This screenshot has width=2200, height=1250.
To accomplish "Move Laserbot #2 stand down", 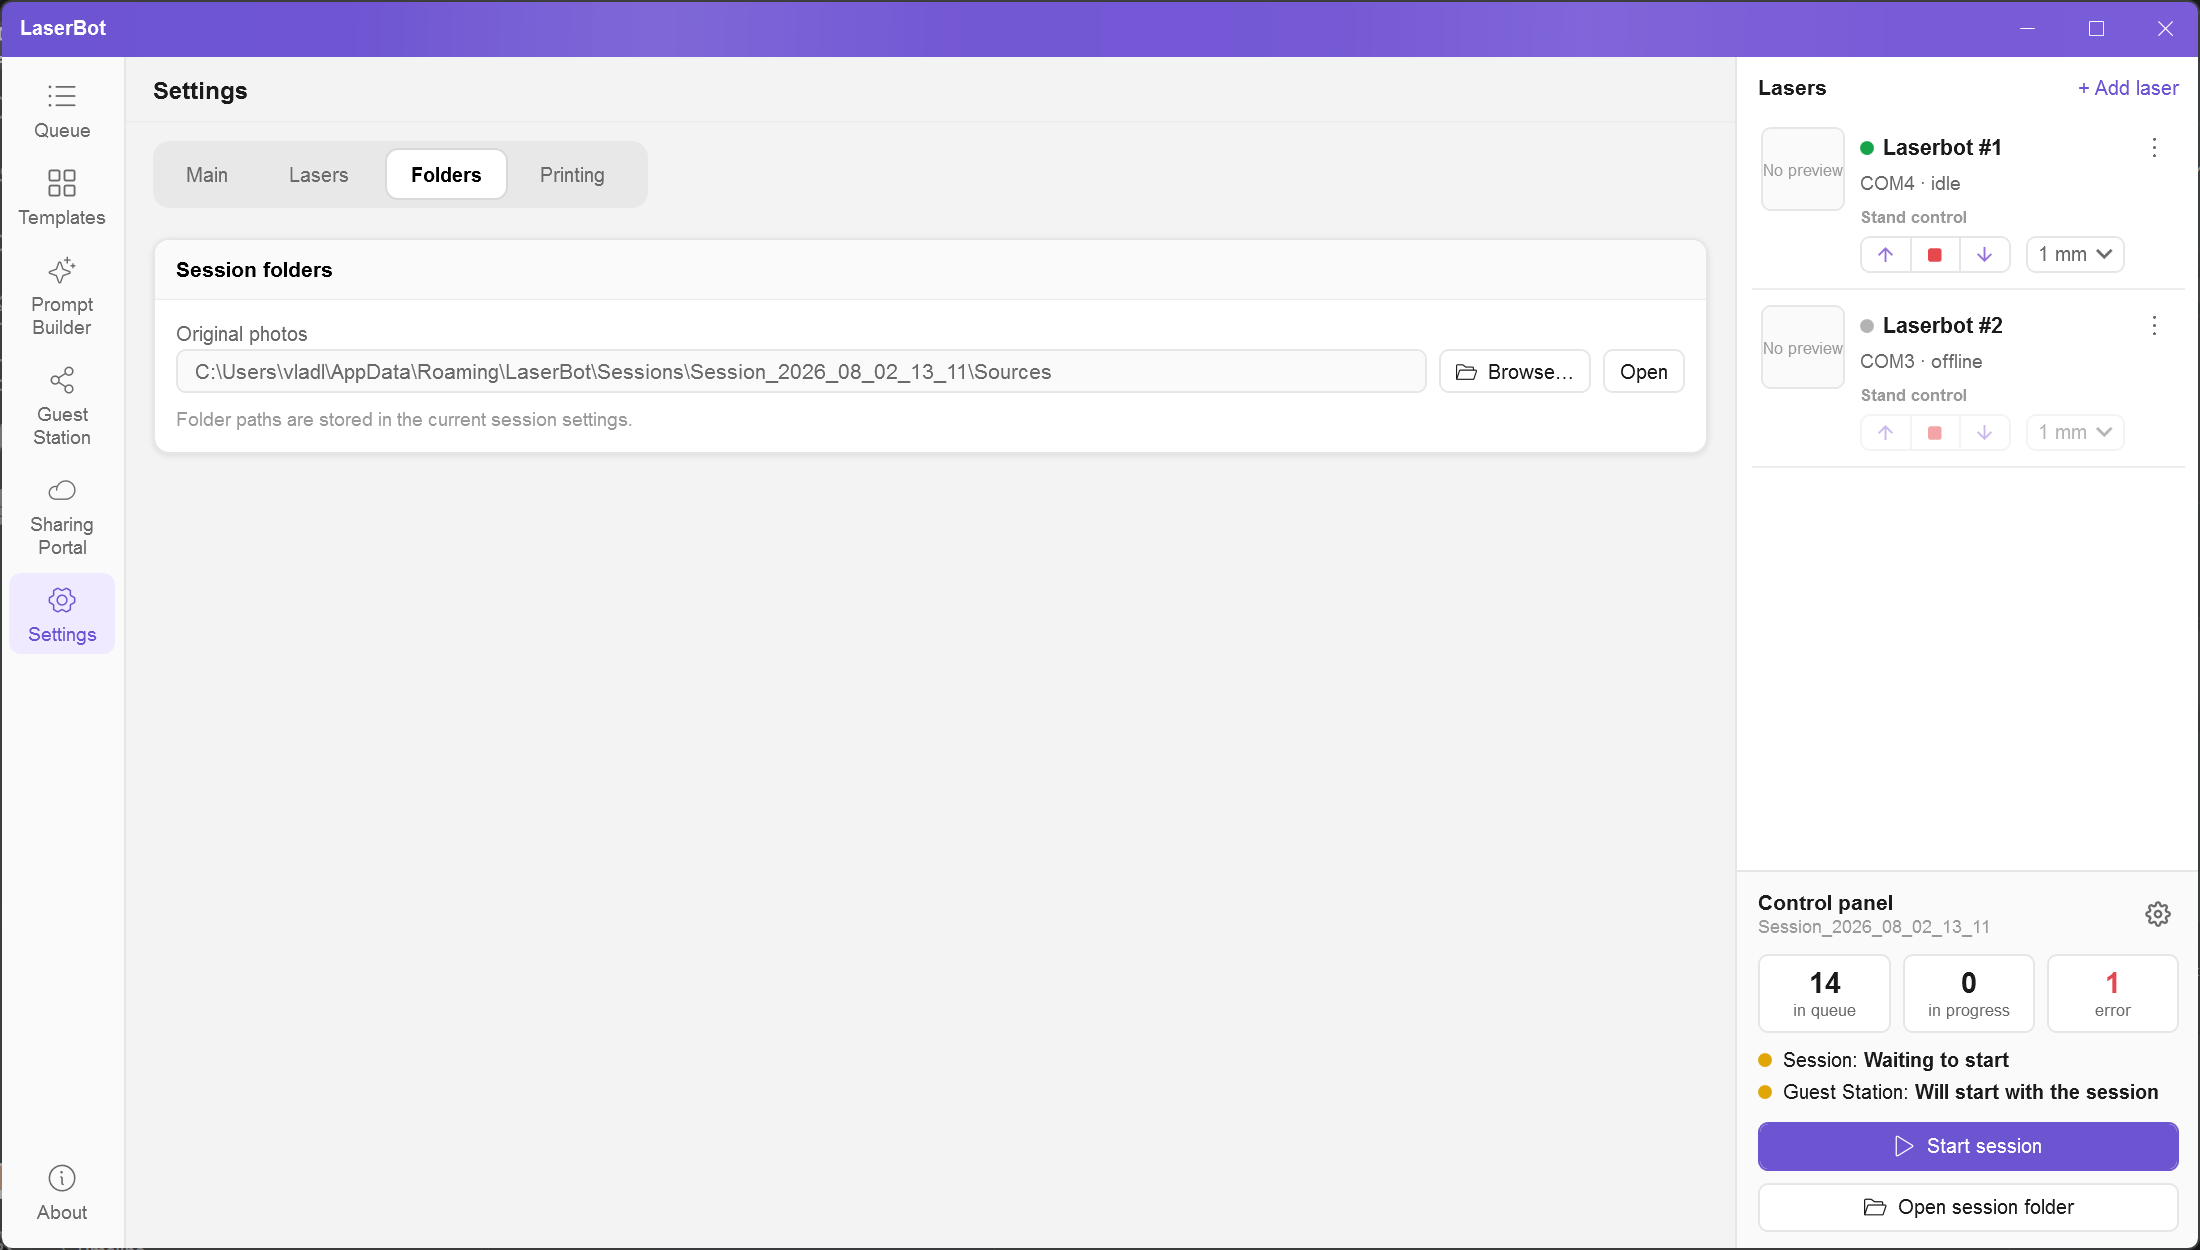I will pyautogui.click(x=1985, y=433).
